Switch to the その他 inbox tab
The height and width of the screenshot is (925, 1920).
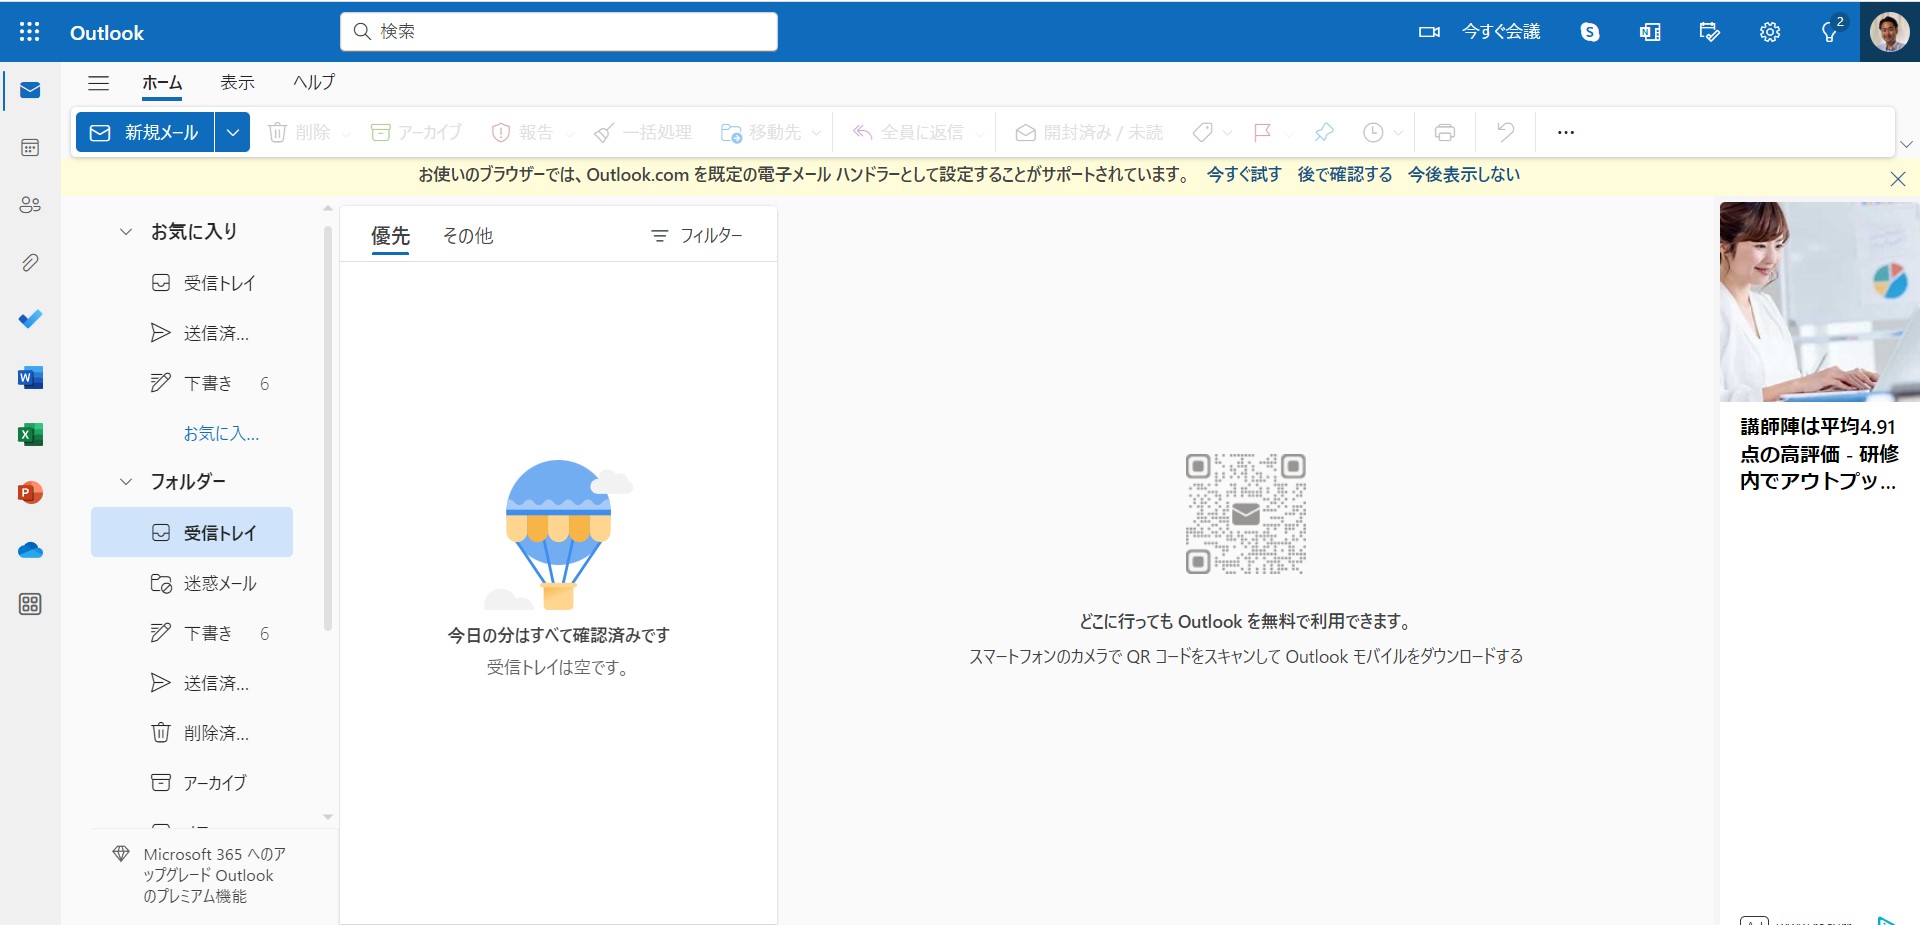click(x=467, y=236)
